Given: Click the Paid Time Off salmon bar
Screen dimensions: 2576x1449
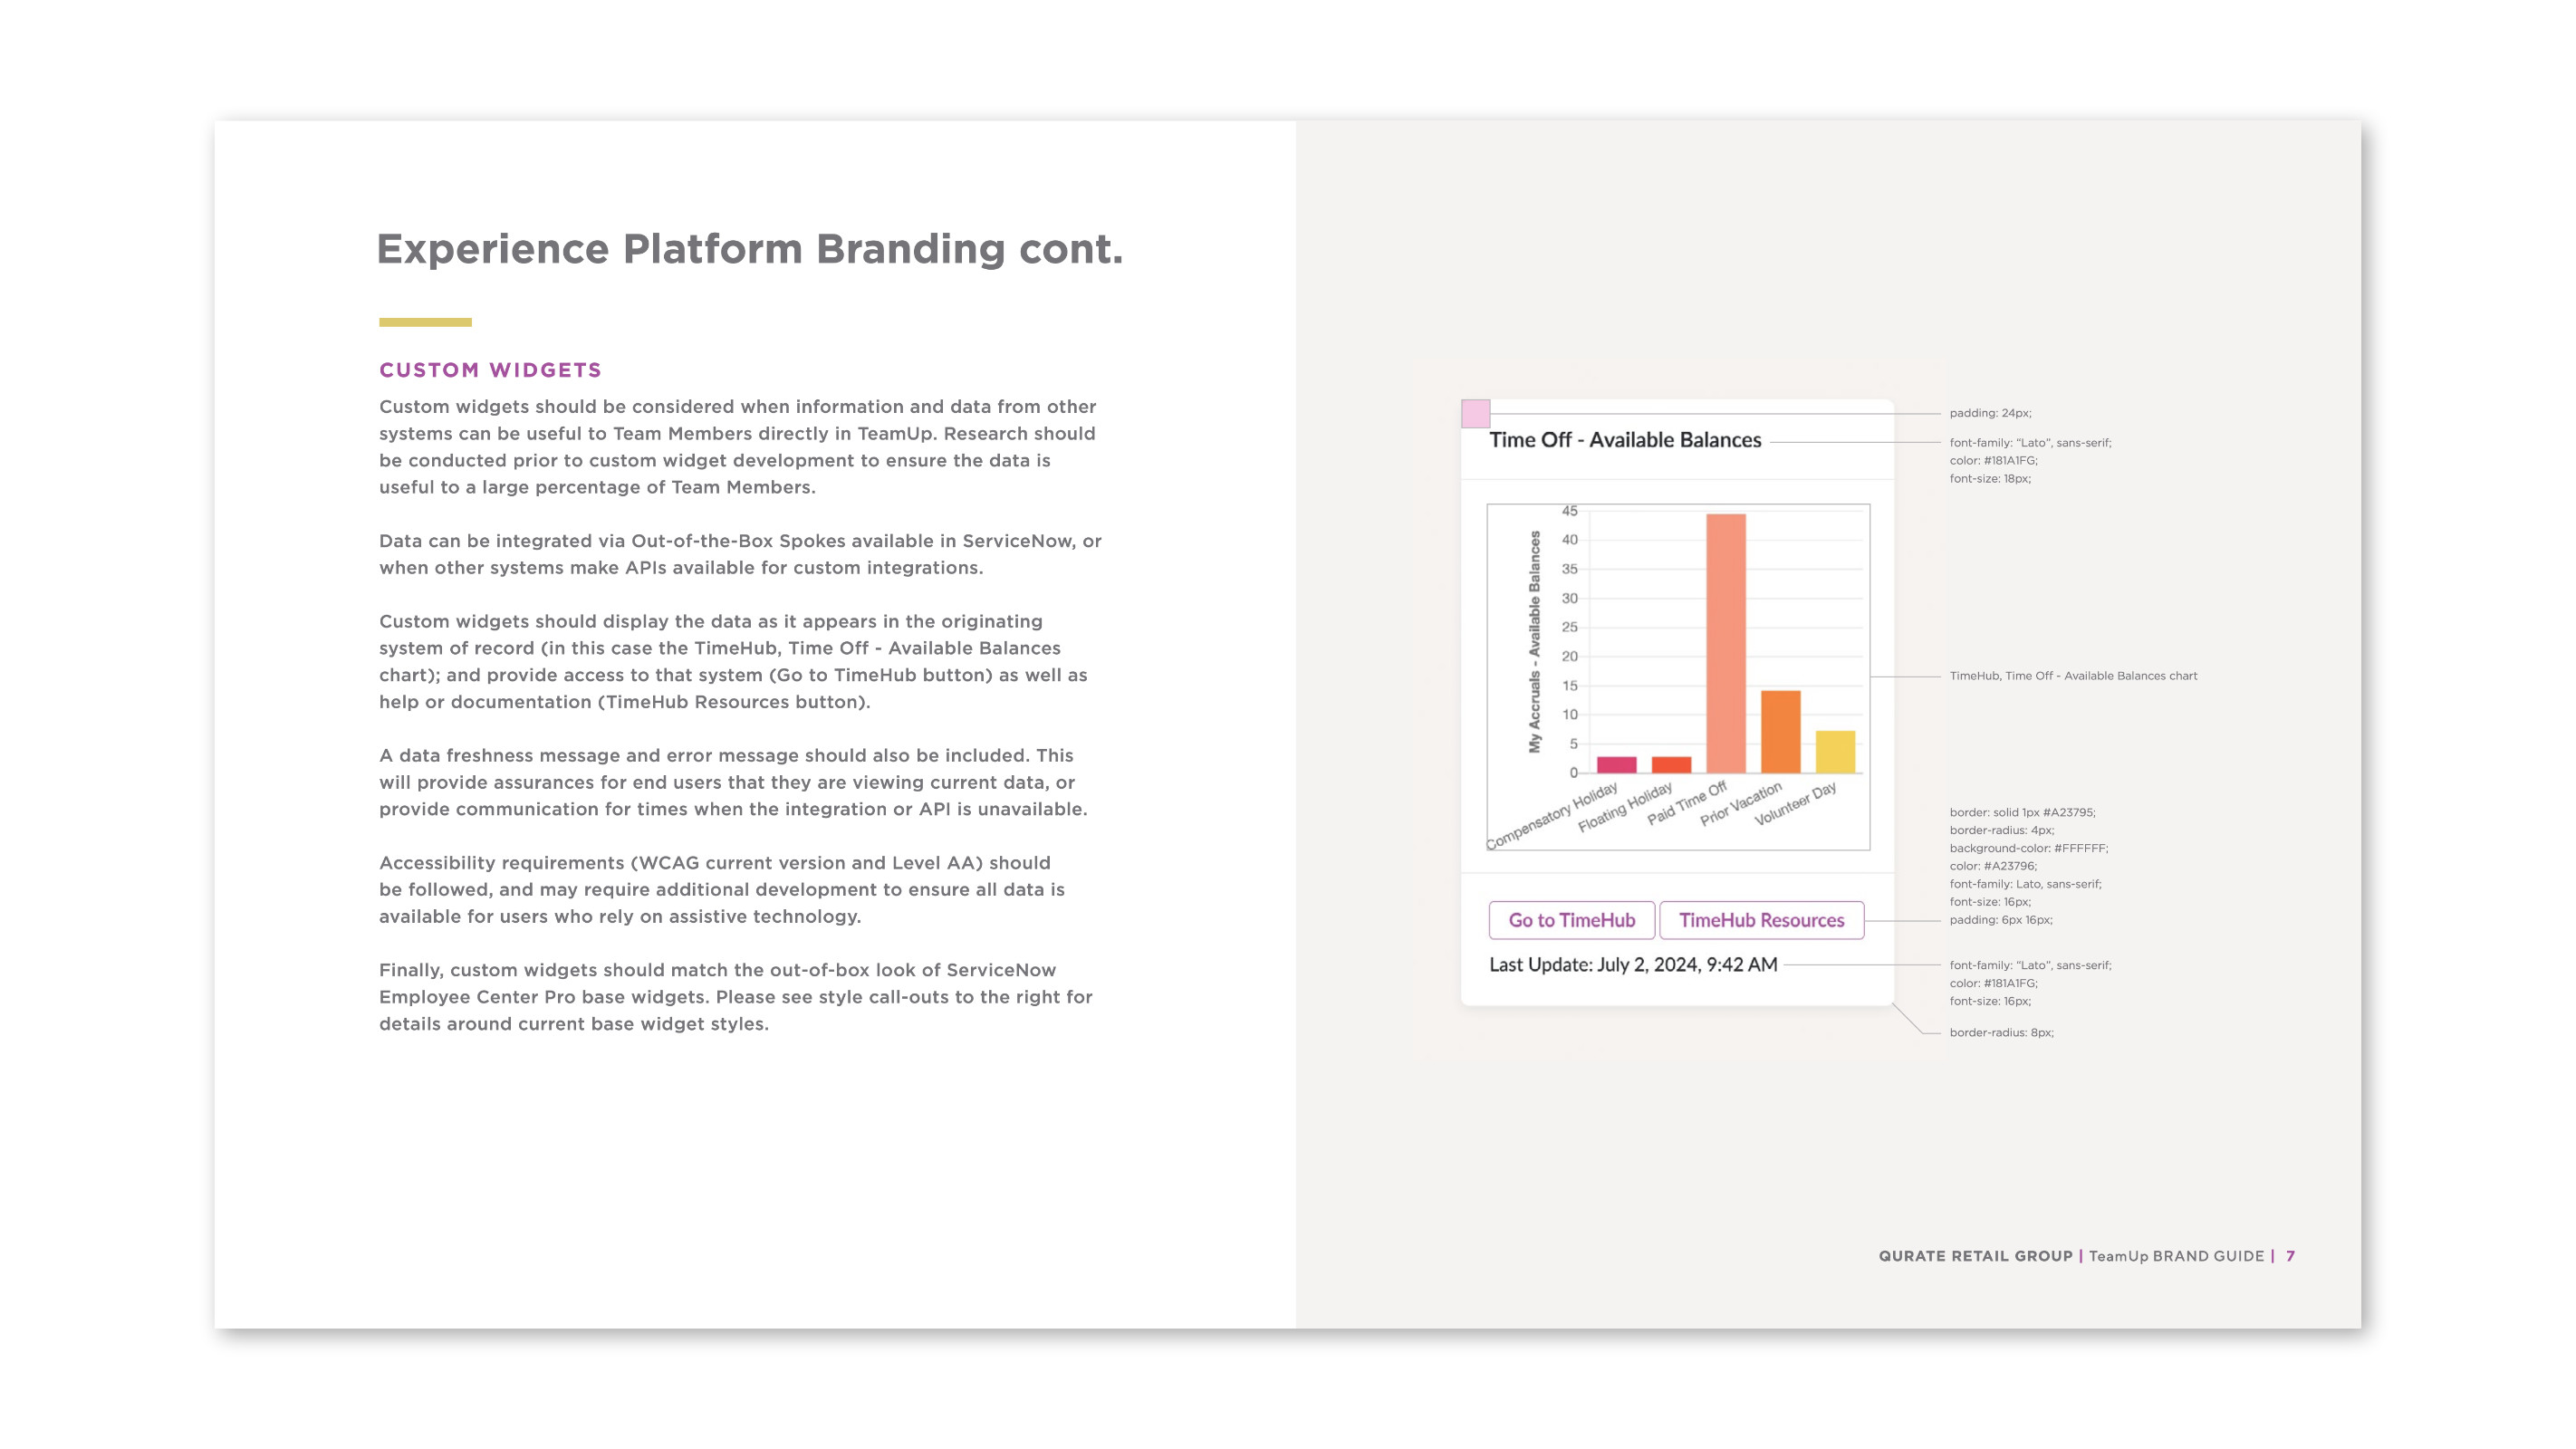Looking at the screenshot, I should (1726, 643).
